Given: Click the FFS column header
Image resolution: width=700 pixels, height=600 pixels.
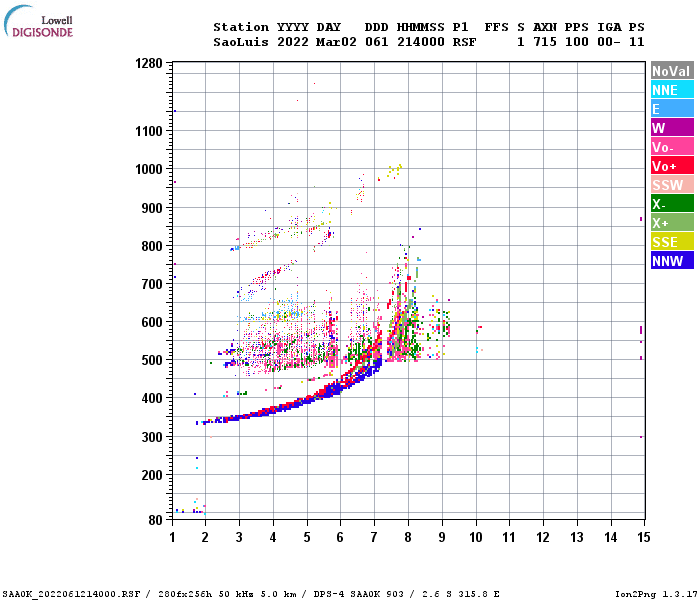Looking at the screenshot, I should (x=496, y=27).
